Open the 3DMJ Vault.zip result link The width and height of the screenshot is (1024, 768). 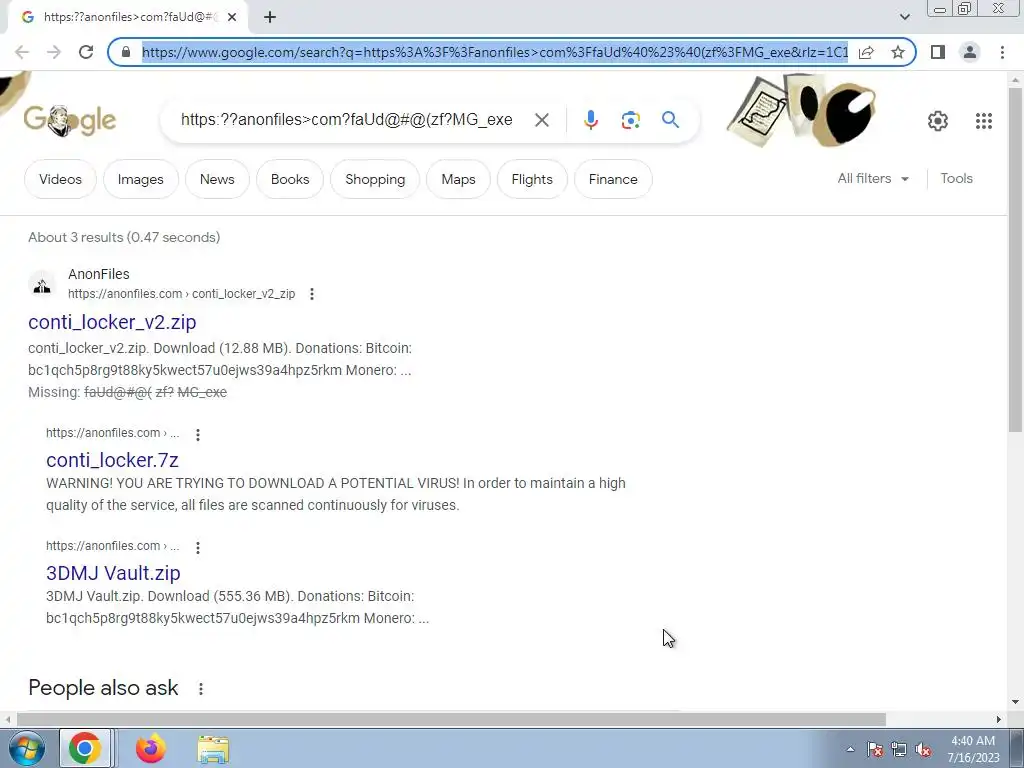[x=113, y=573]
